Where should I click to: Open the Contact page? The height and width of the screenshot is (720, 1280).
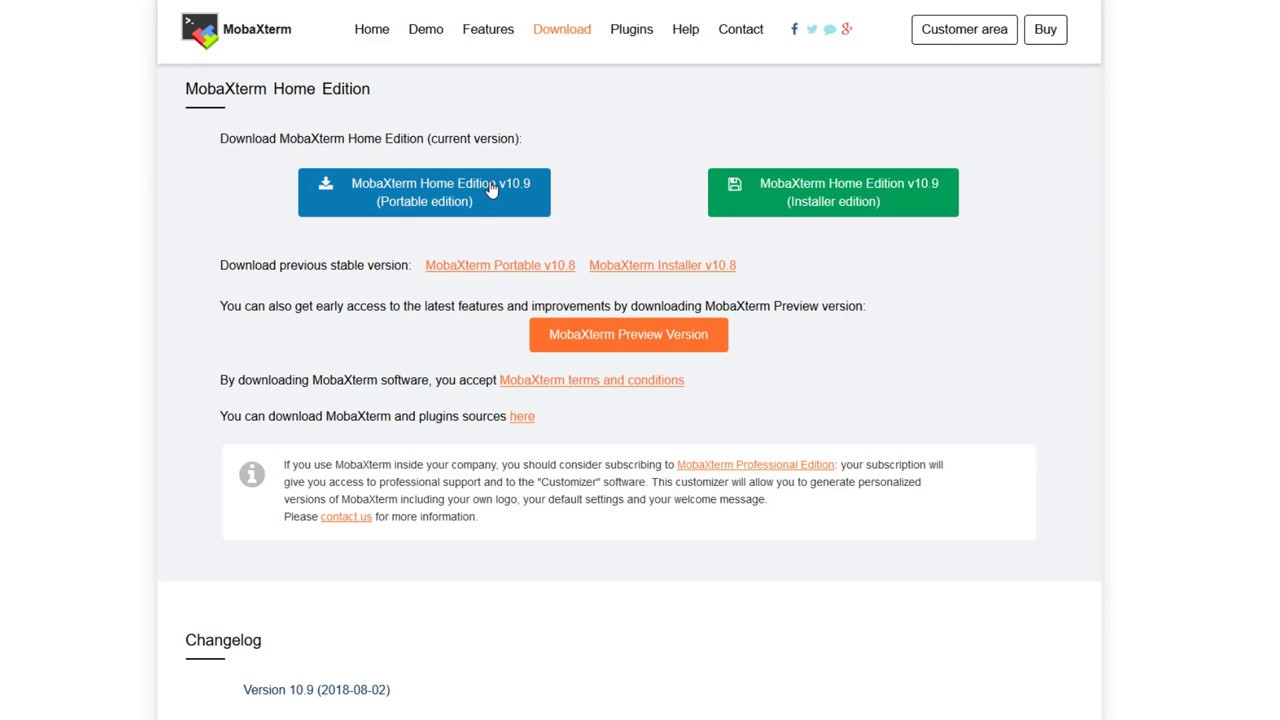741,29
